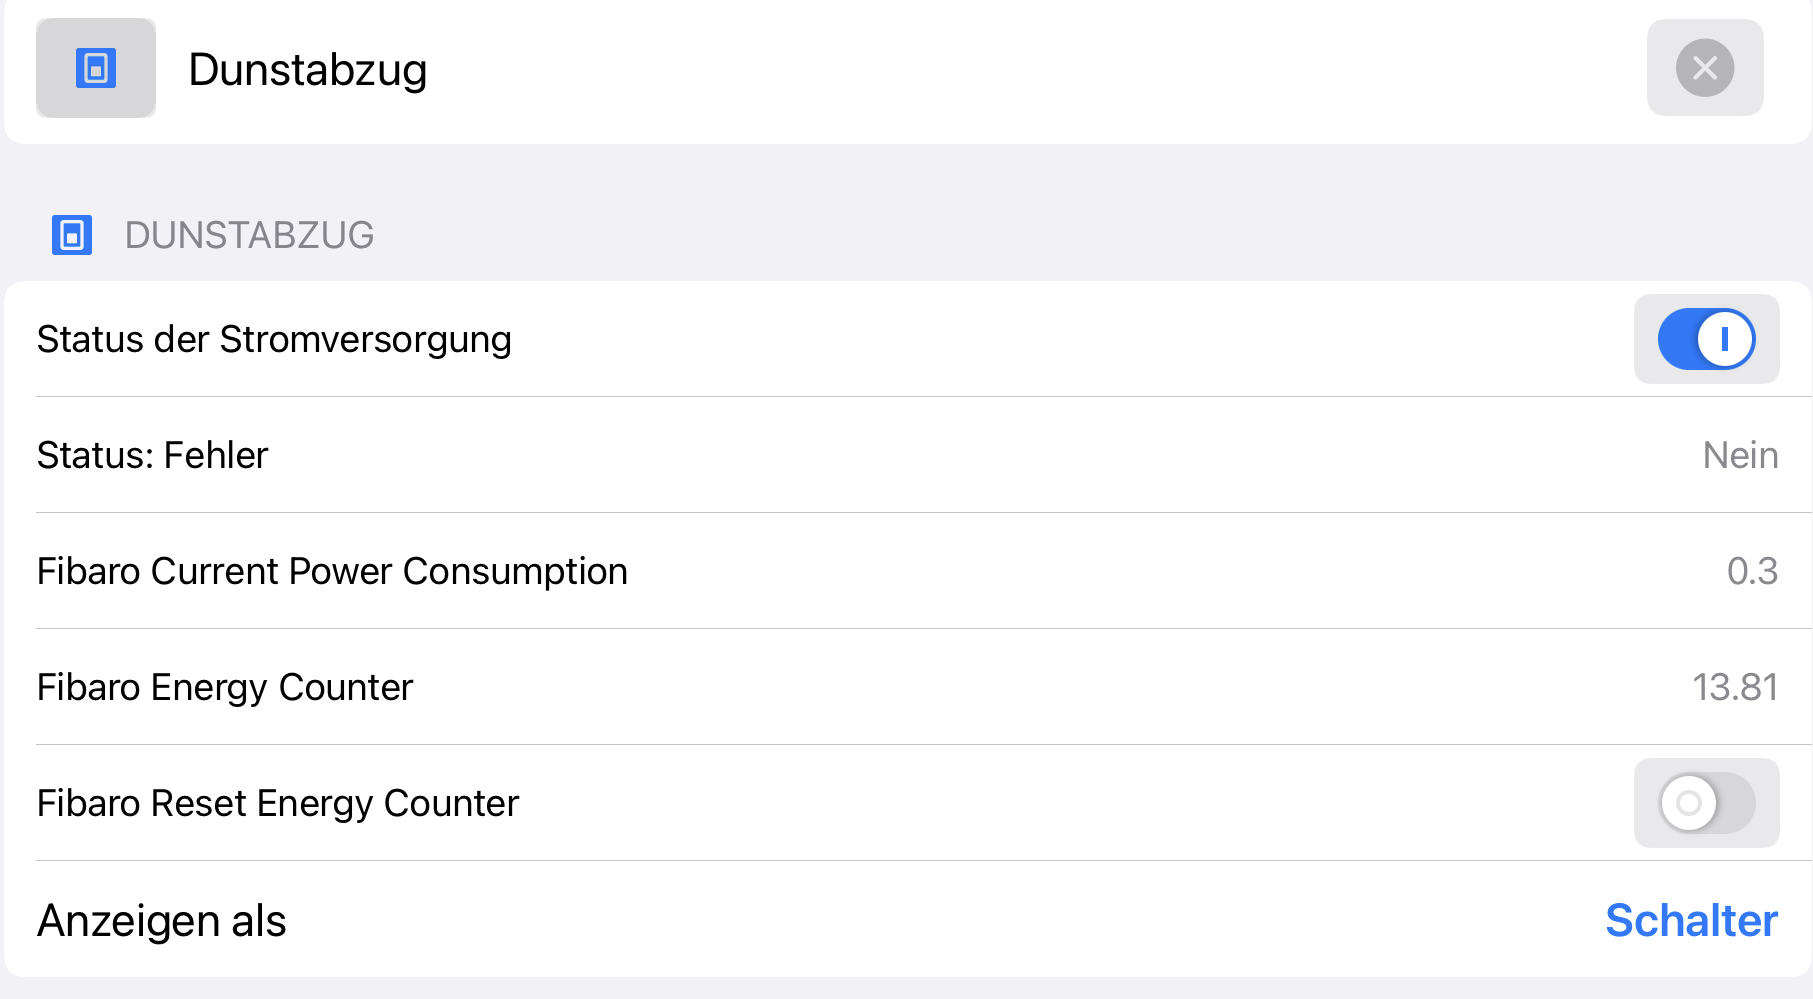Click the small blue icon beside DUNSTABZUG heading
Screen dimensions: 1813x999
coord(72,235)
